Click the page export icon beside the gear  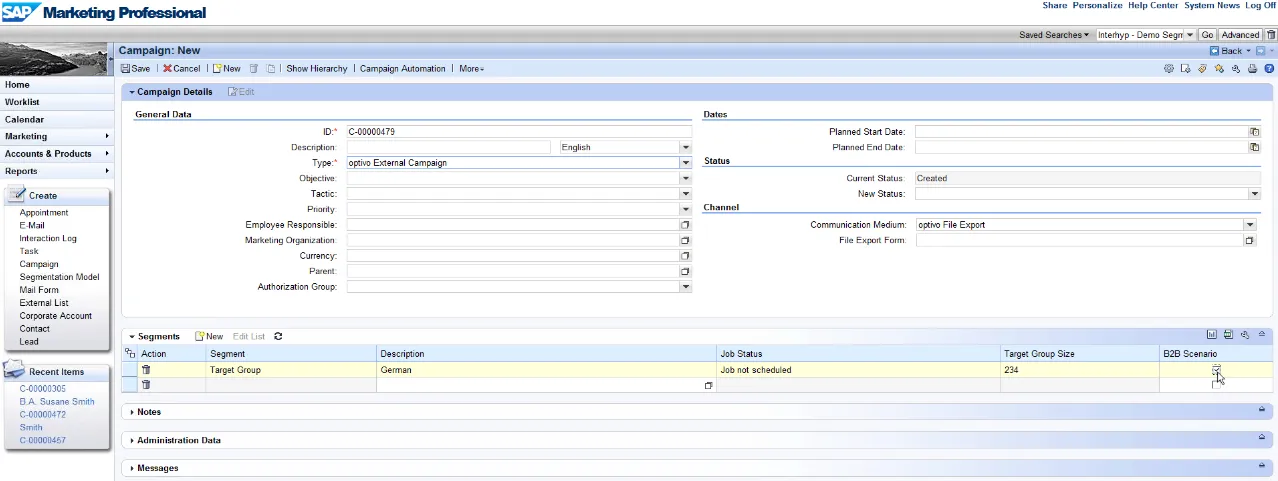[1185, 69]
